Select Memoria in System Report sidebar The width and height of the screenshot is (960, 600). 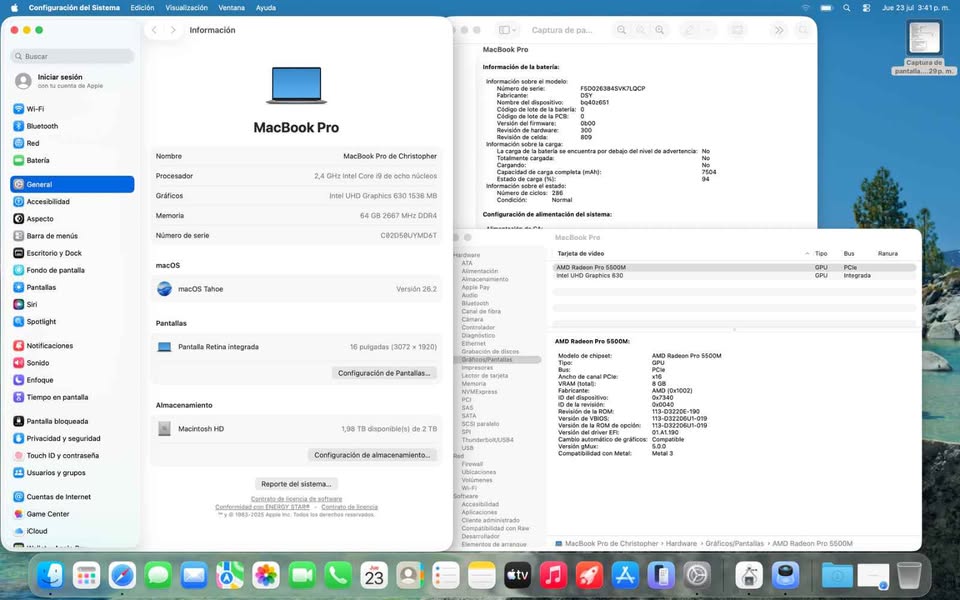pyautogui.click(x=474, y=384)
